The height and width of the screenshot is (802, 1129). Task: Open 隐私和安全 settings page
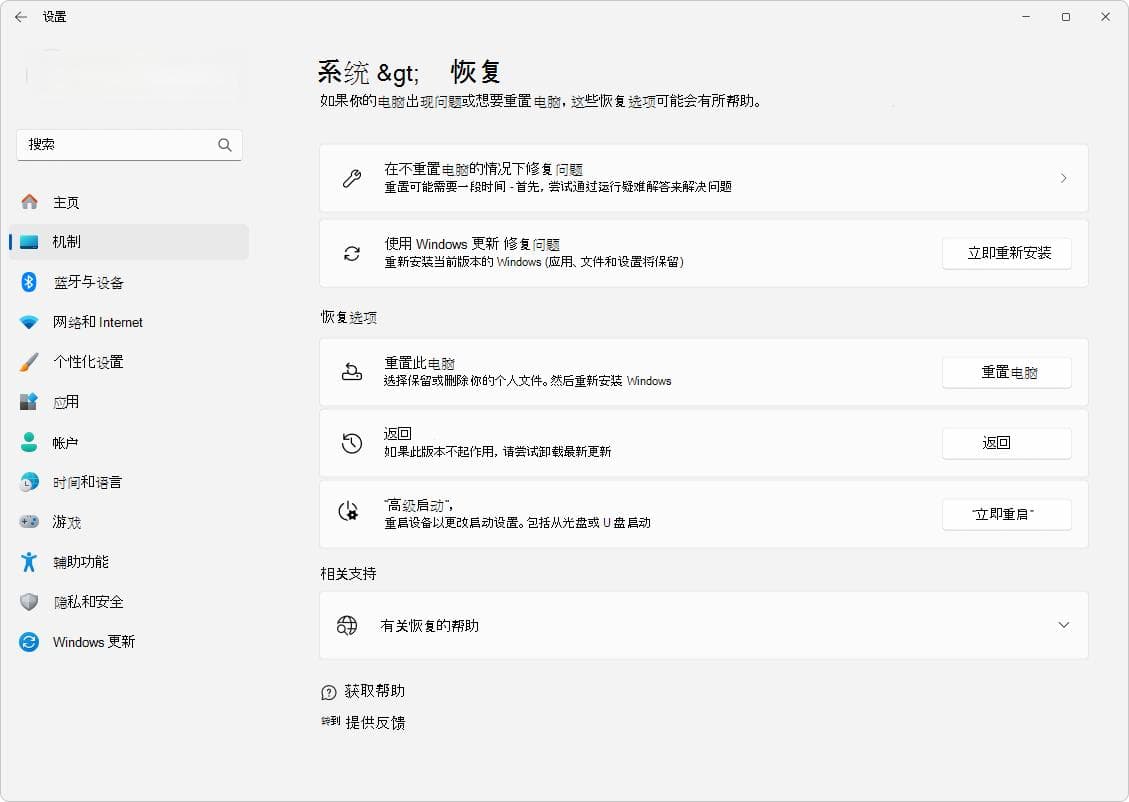point(129,602)
